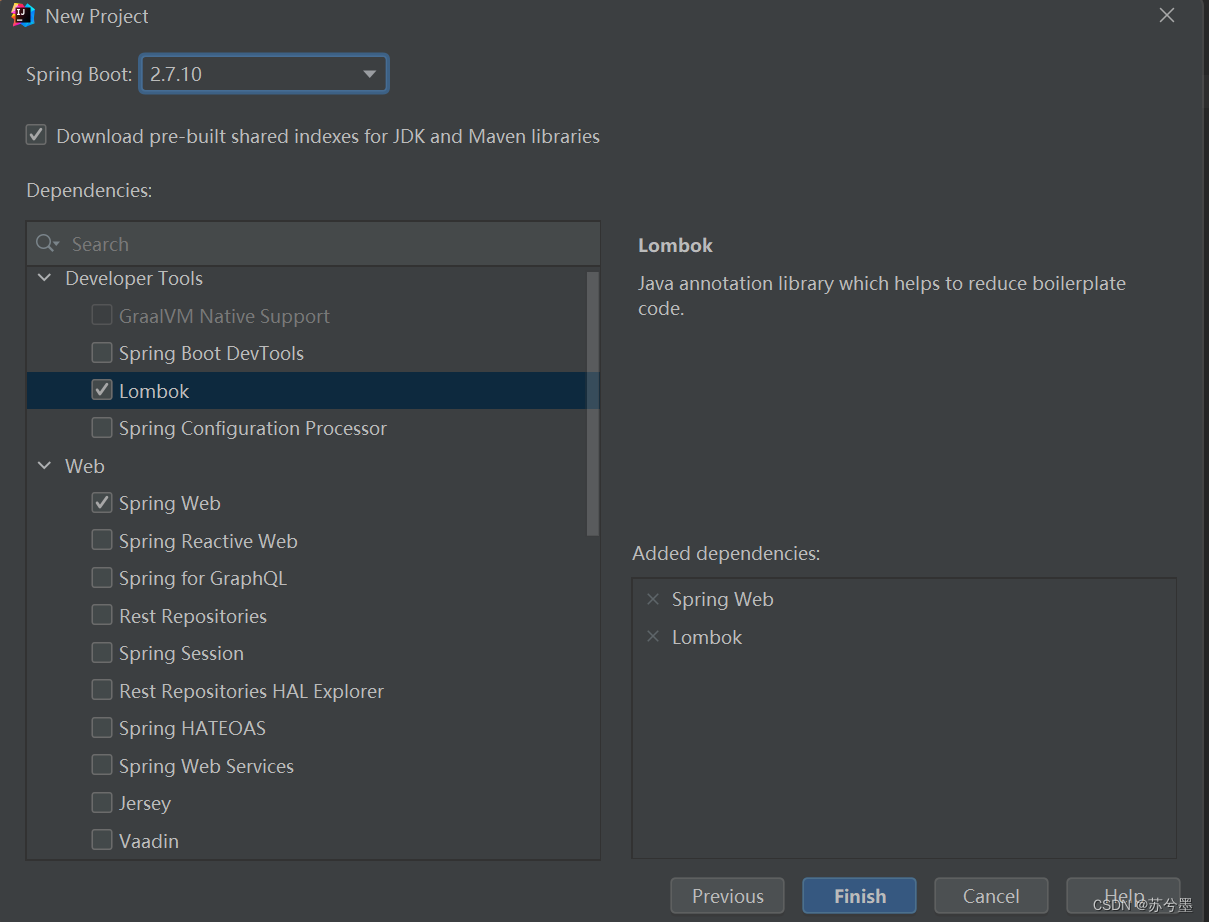Click the Finish button
1209x922 pixels.
(859, 896)
